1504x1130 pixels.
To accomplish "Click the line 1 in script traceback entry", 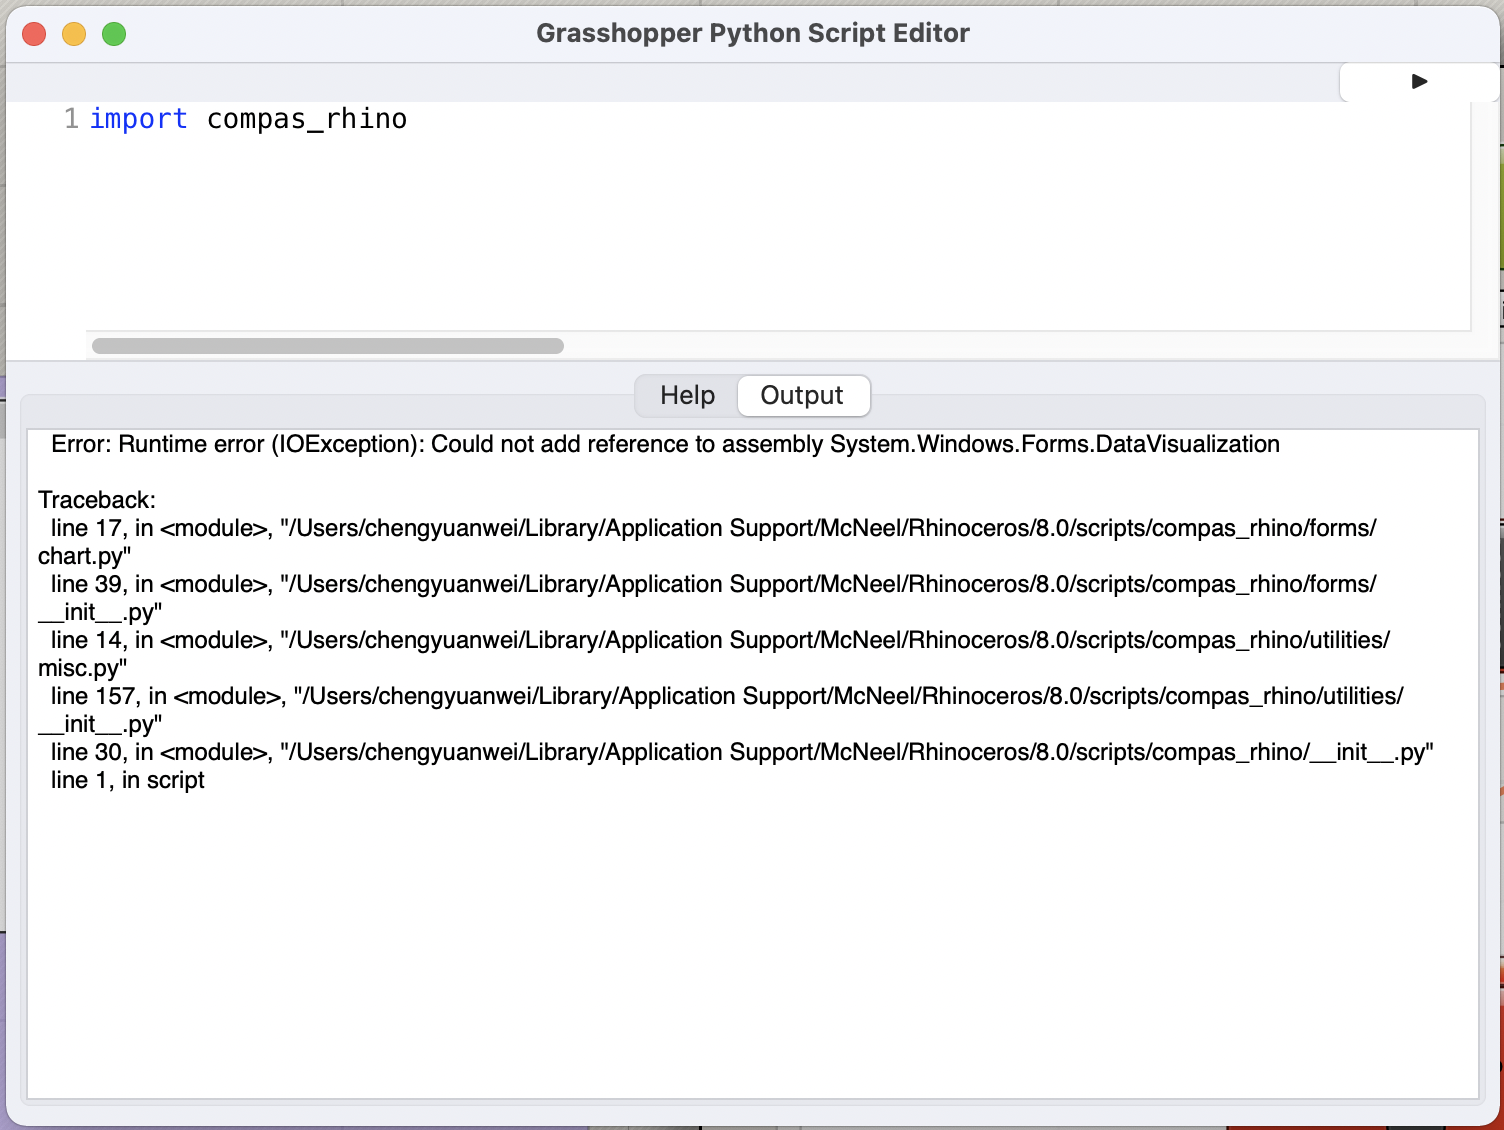I will pos(127,780).
